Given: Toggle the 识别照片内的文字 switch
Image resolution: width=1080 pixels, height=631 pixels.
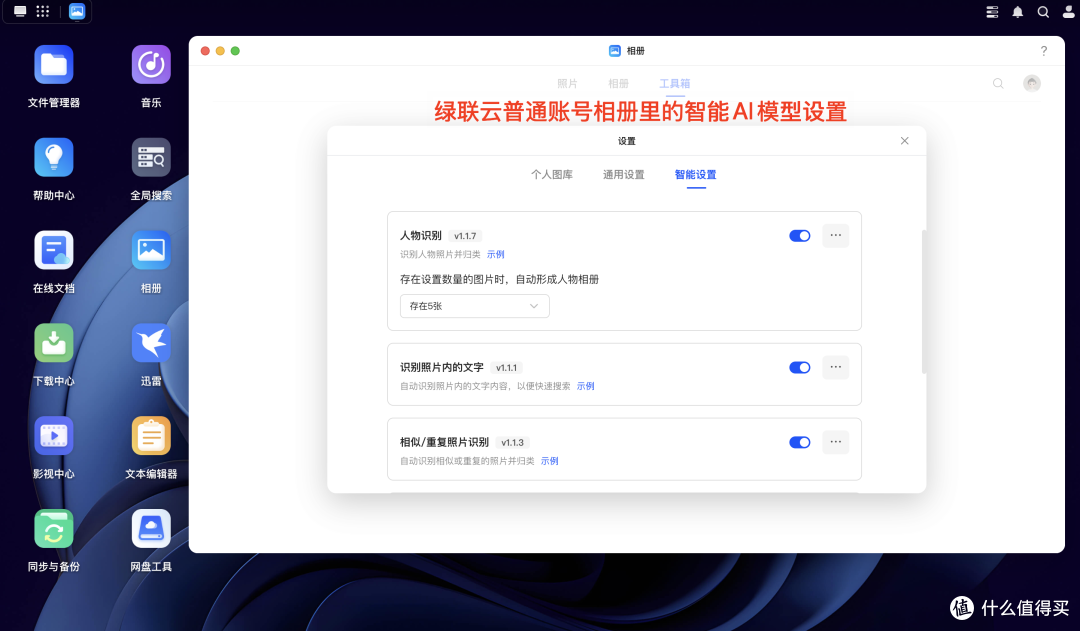Looking at the screenshot, I should pyautogui.click(x=800, y=367).
